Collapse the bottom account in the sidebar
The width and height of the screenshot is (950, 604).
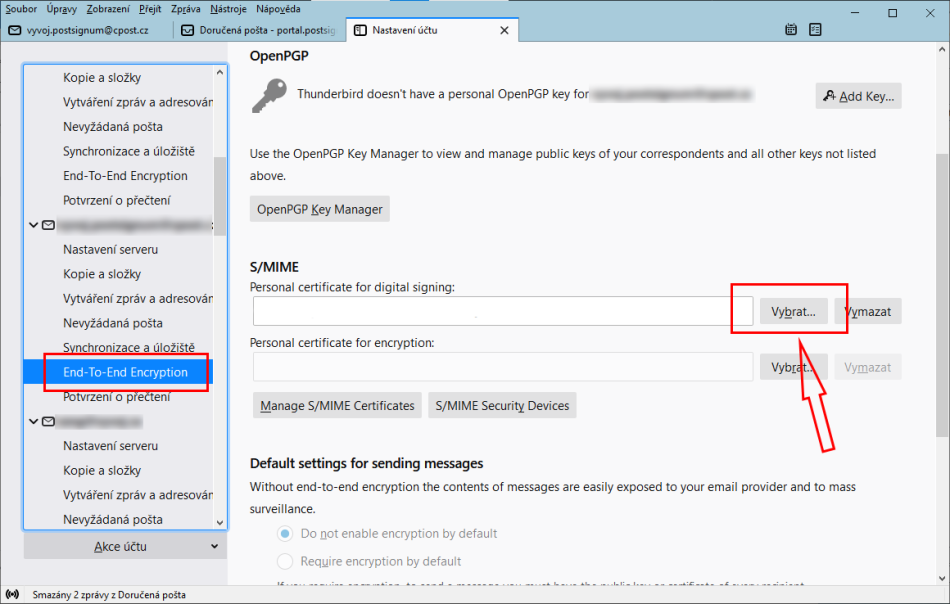coord(33,421)
